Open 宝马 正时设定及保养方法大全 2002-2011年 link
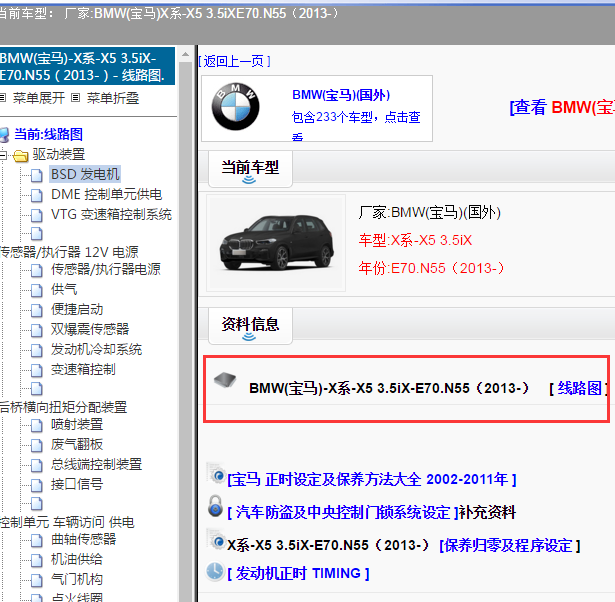 click(372, 479)
